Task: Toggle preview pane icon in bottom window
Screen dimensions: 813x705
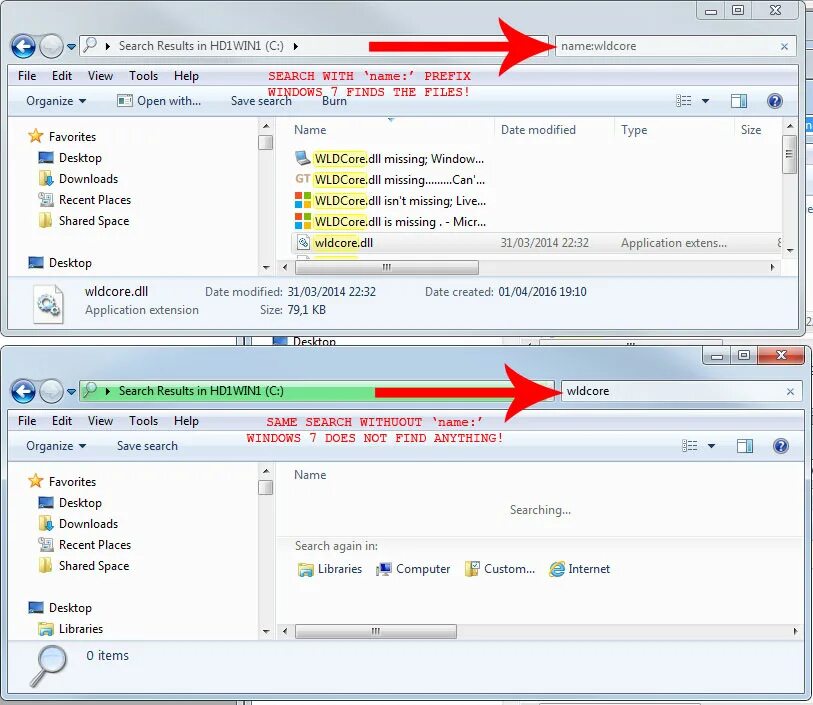Action: point(745,446)
